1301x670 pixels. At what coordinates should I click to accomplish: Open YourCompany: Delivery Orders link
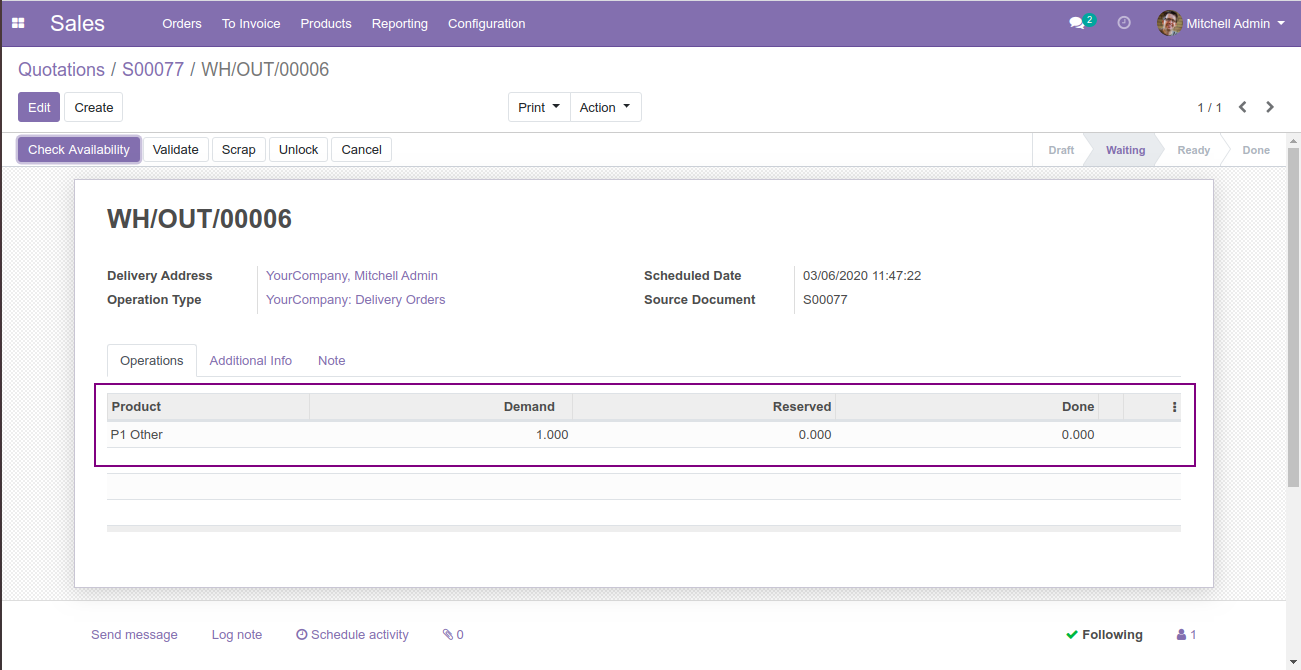click(356, 300)
